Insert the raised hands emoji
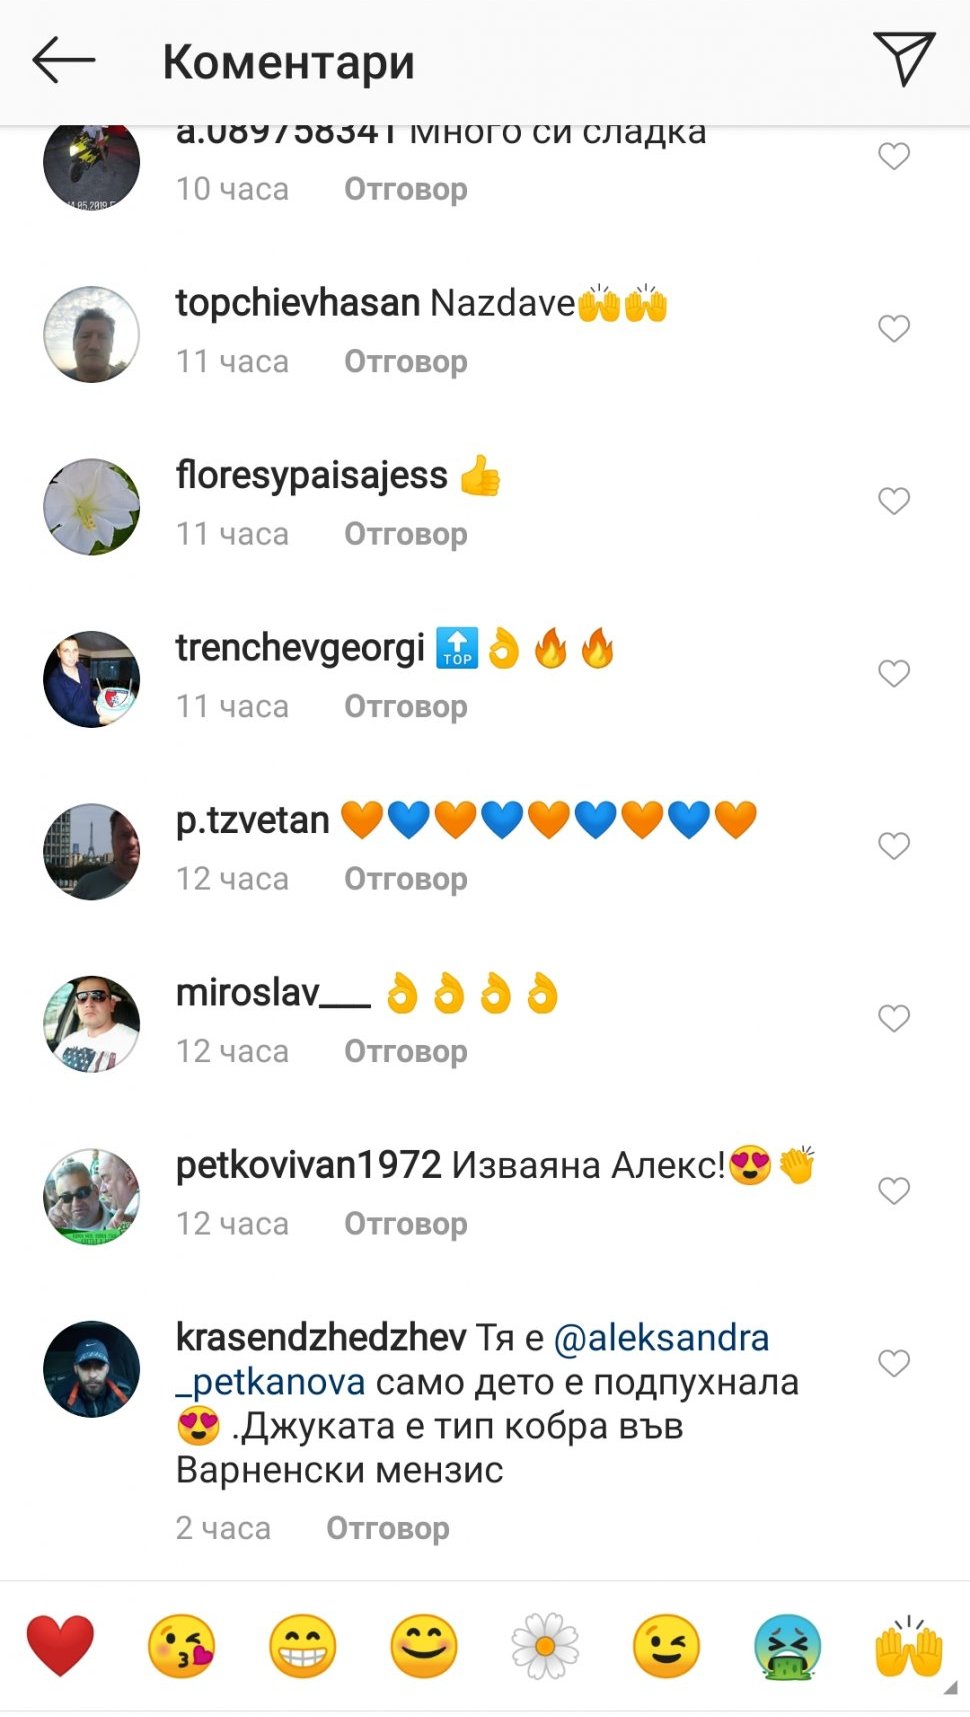 909,1645
